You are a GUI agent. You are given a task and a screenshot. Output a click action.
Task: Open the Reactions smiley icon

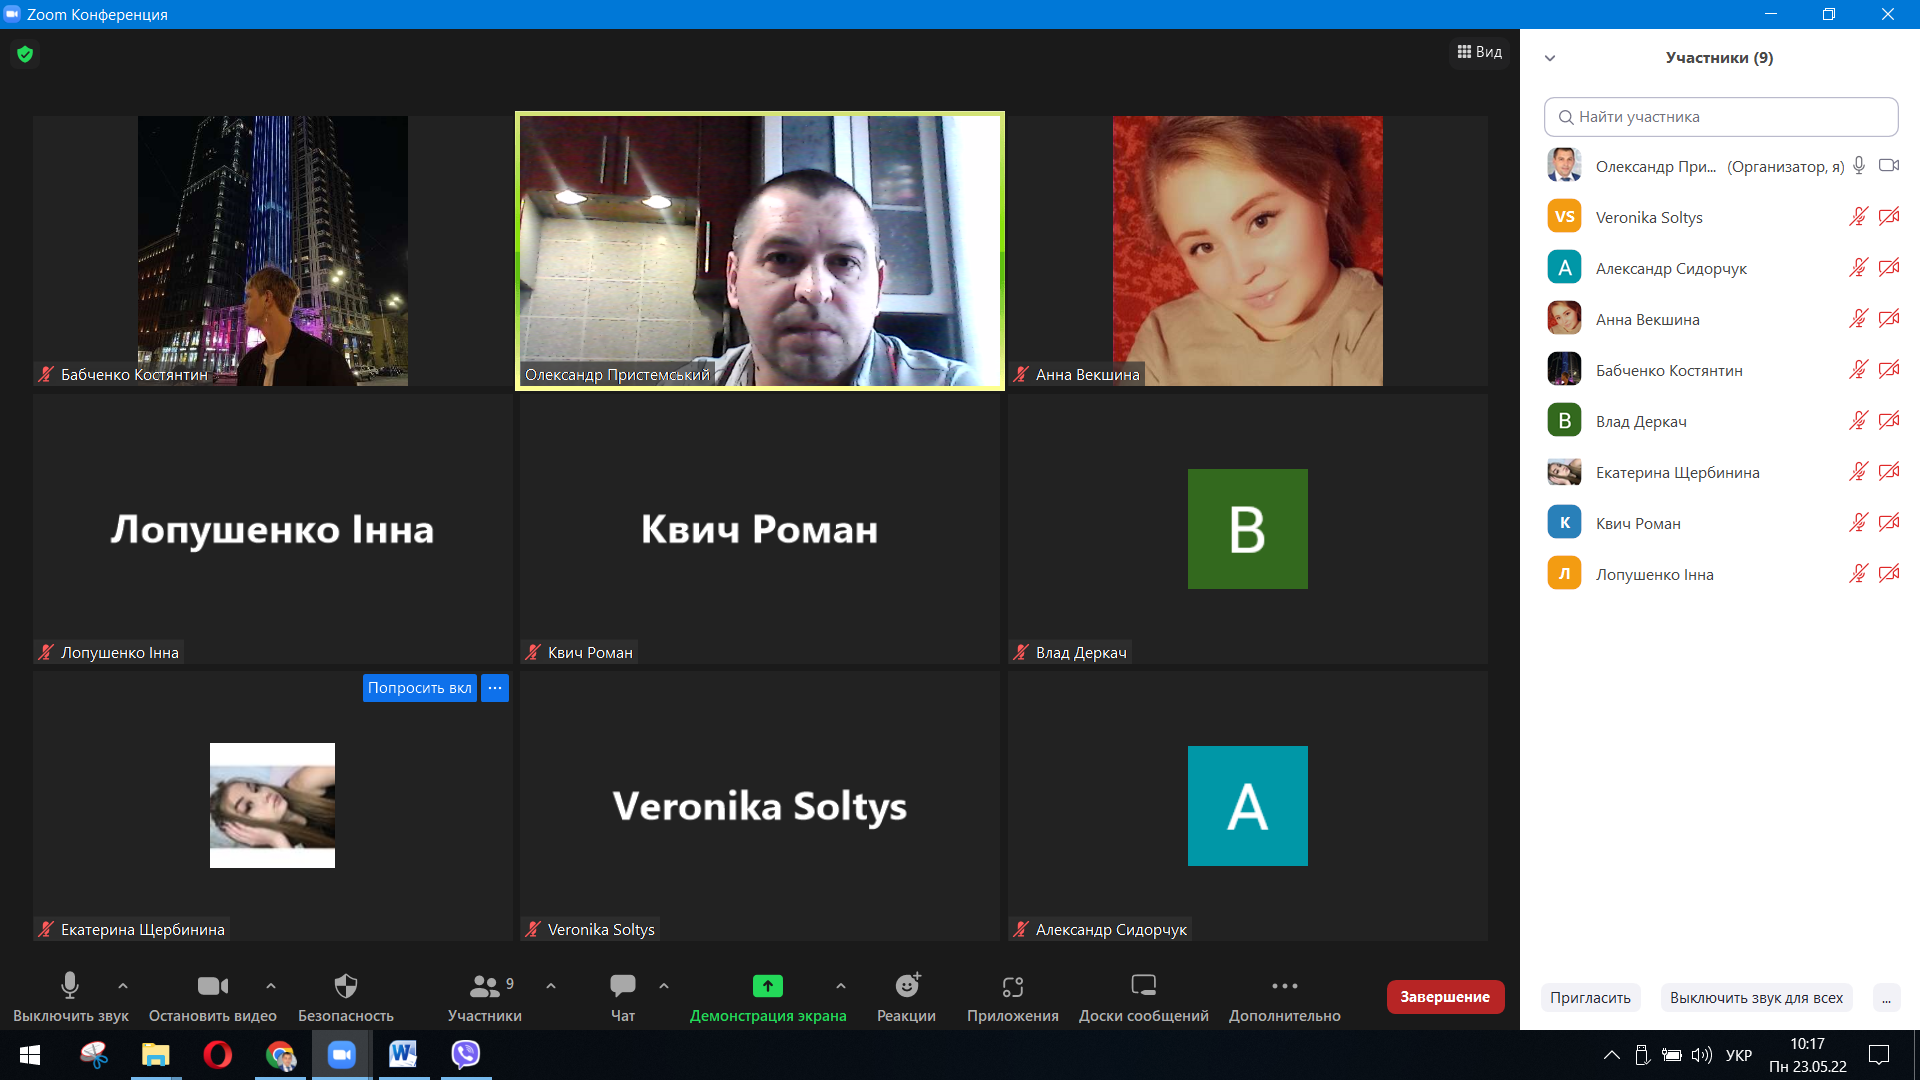(x=906, y=987)
